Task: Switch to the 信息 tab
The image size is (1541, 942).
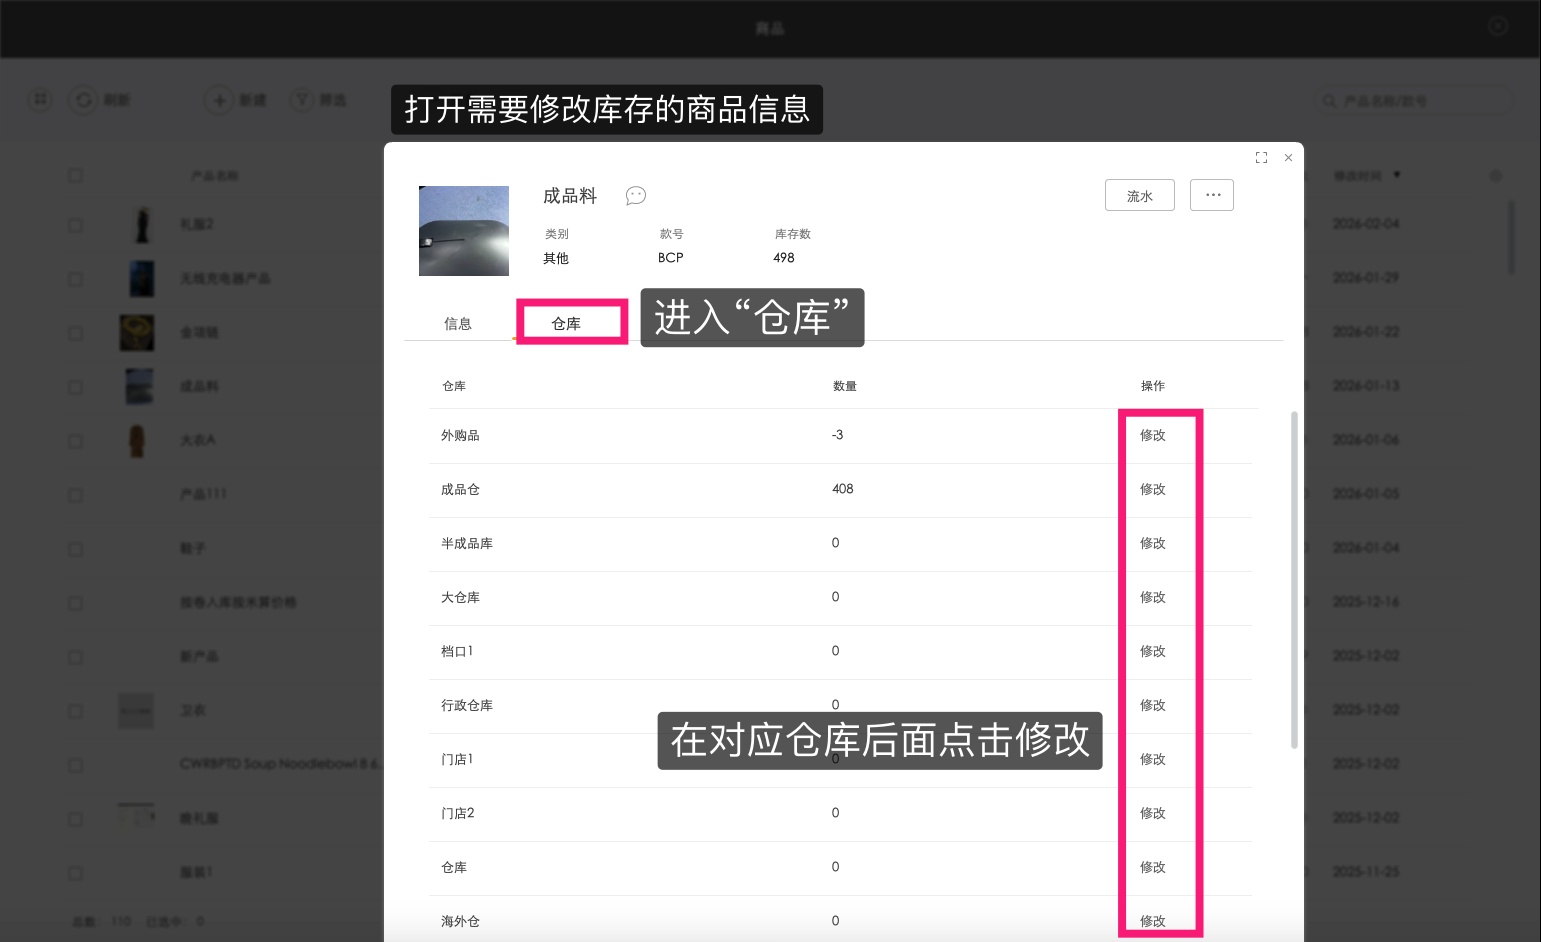Action: [x=458, y=322]
